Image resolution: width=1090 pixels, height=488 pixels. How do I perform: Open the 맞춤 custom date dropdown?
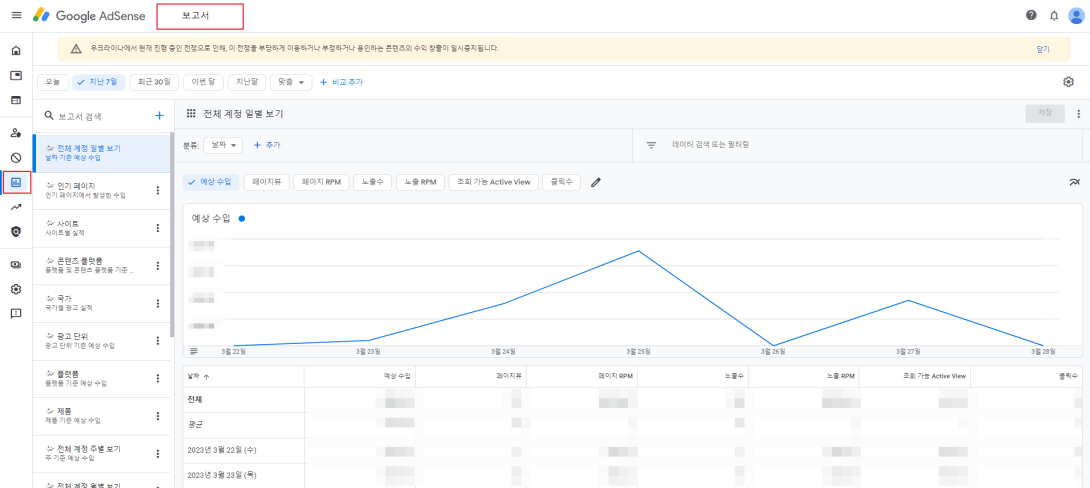[291, 82]
